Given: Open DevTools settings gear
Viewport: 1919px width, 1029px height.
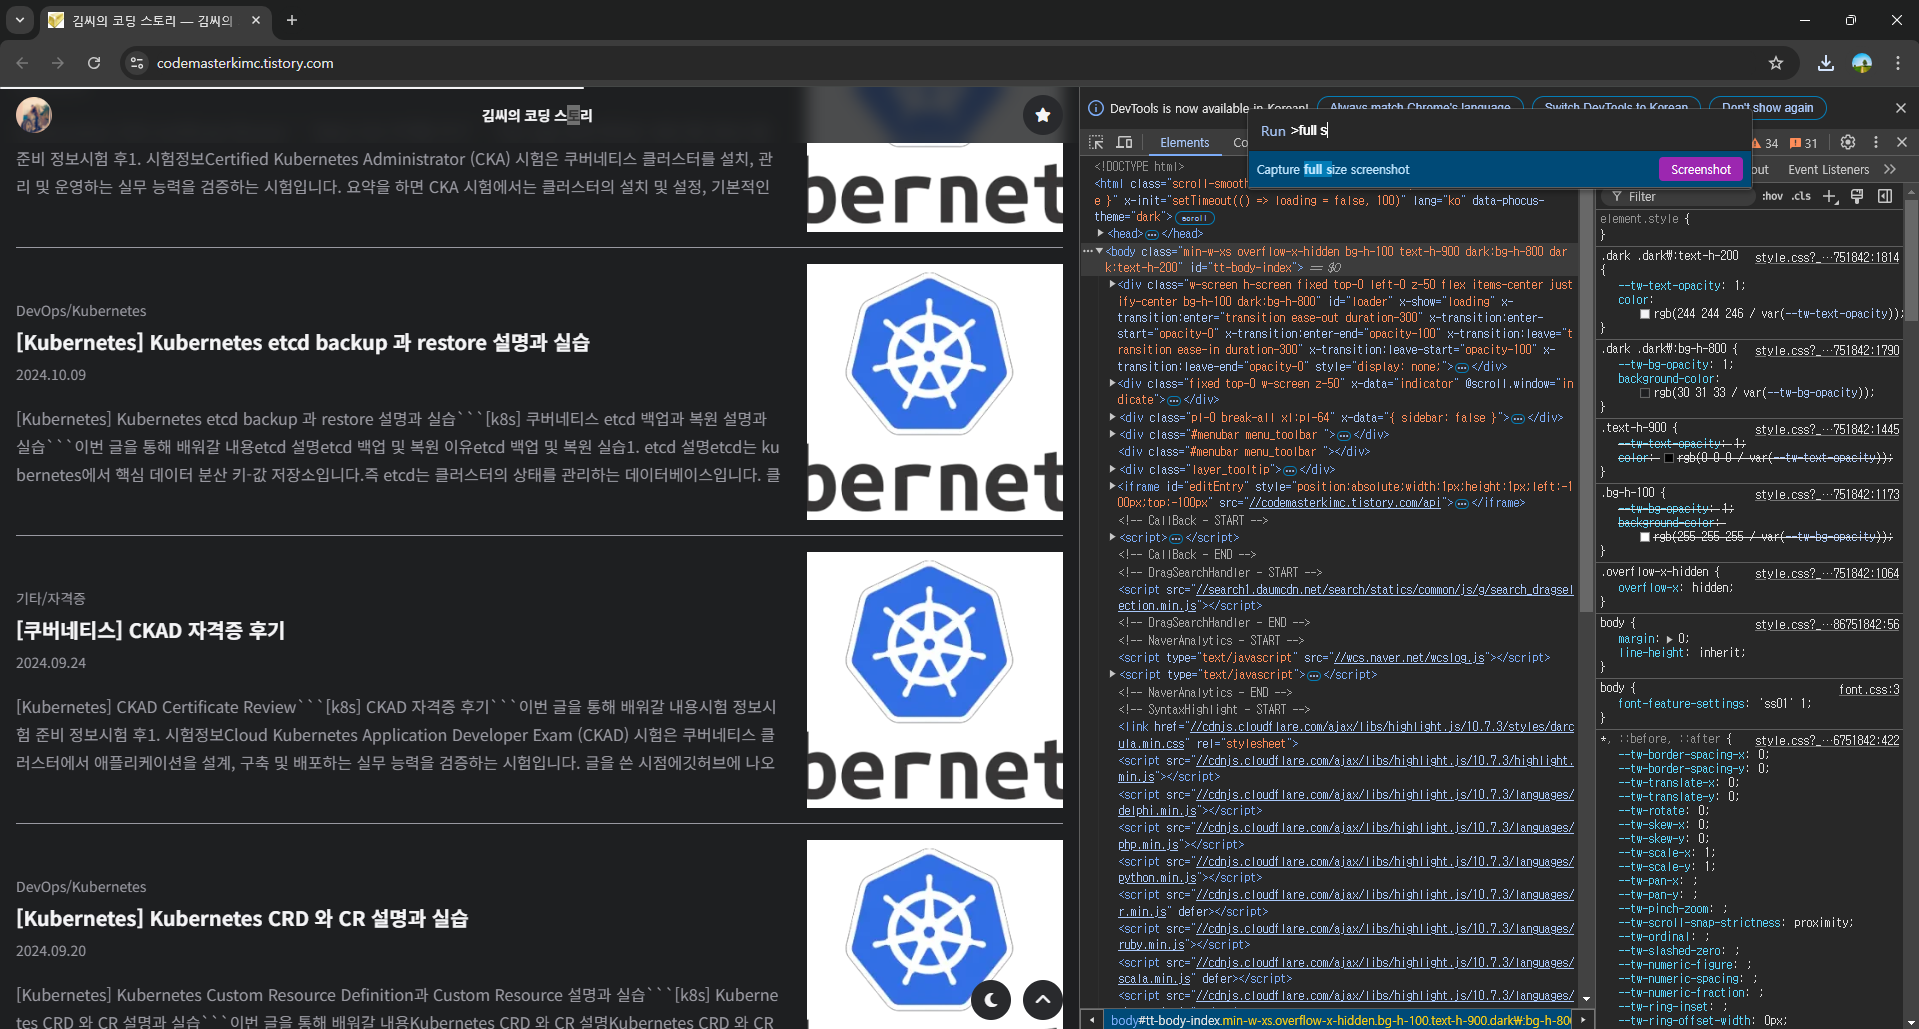Looking at the screenshot, I should point(1848,142).
